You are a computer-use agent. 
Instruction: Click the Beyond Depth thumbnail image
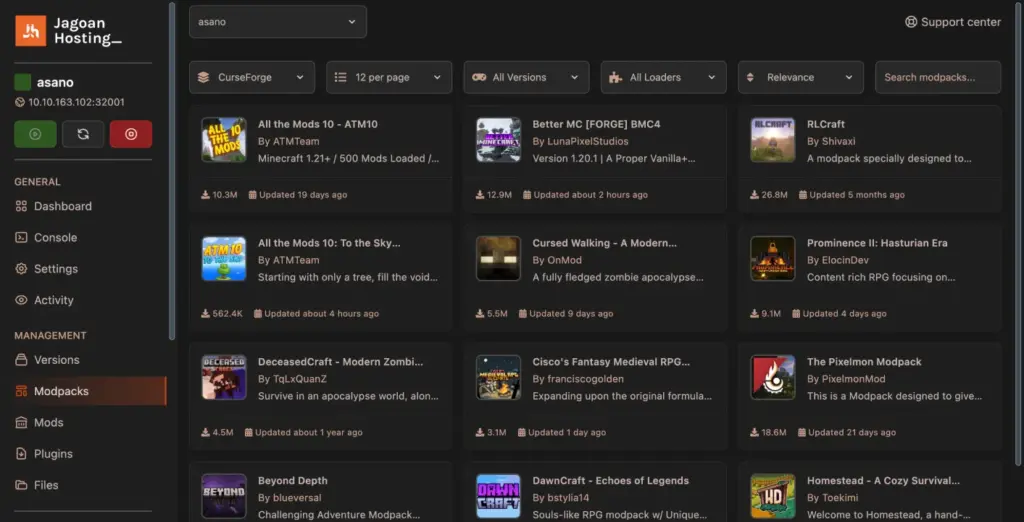tap(224, 496)
